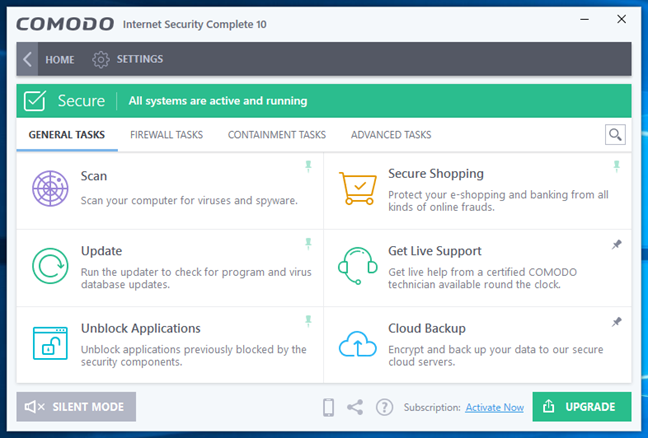
Task: Open Unblock Applications via its title
Action: (141, 328)
